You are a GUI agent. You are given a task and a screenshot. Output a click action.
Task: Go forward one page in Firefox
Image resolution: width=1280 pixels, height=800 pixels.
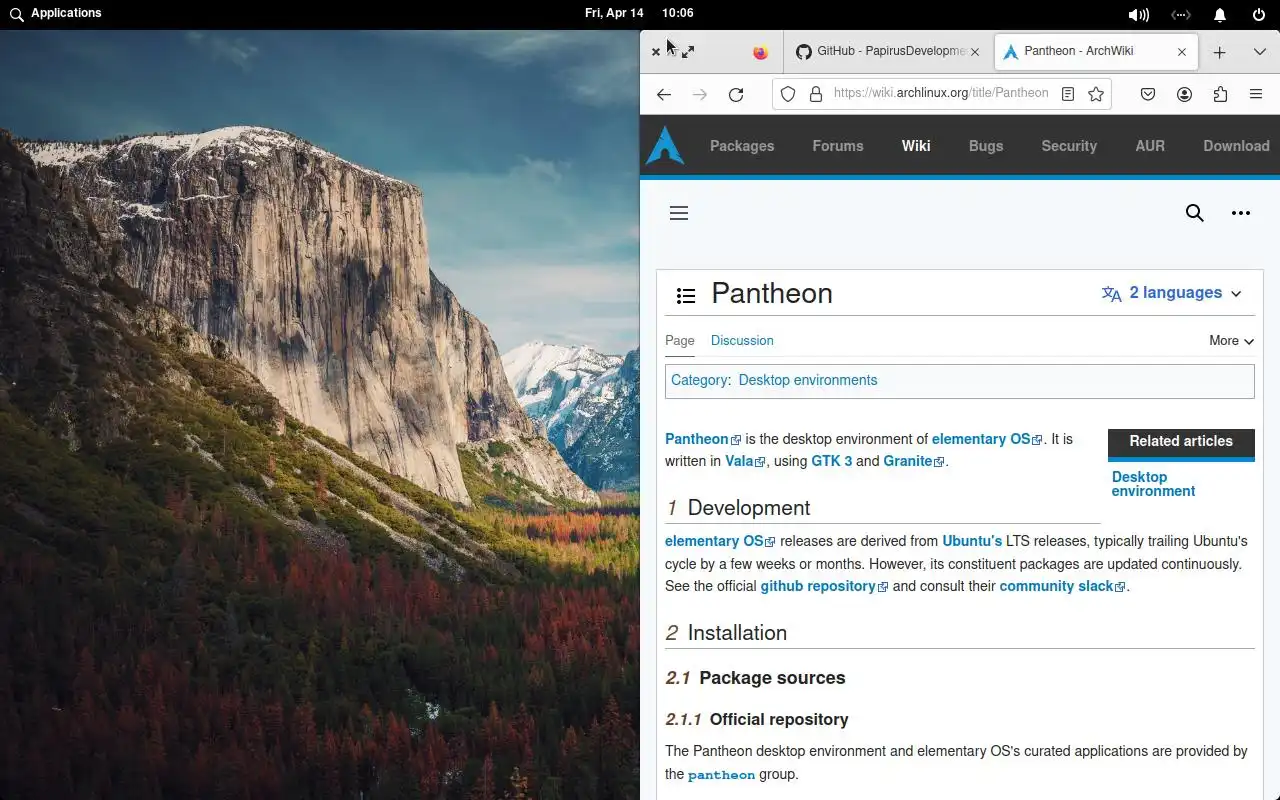tap(700, 94)
